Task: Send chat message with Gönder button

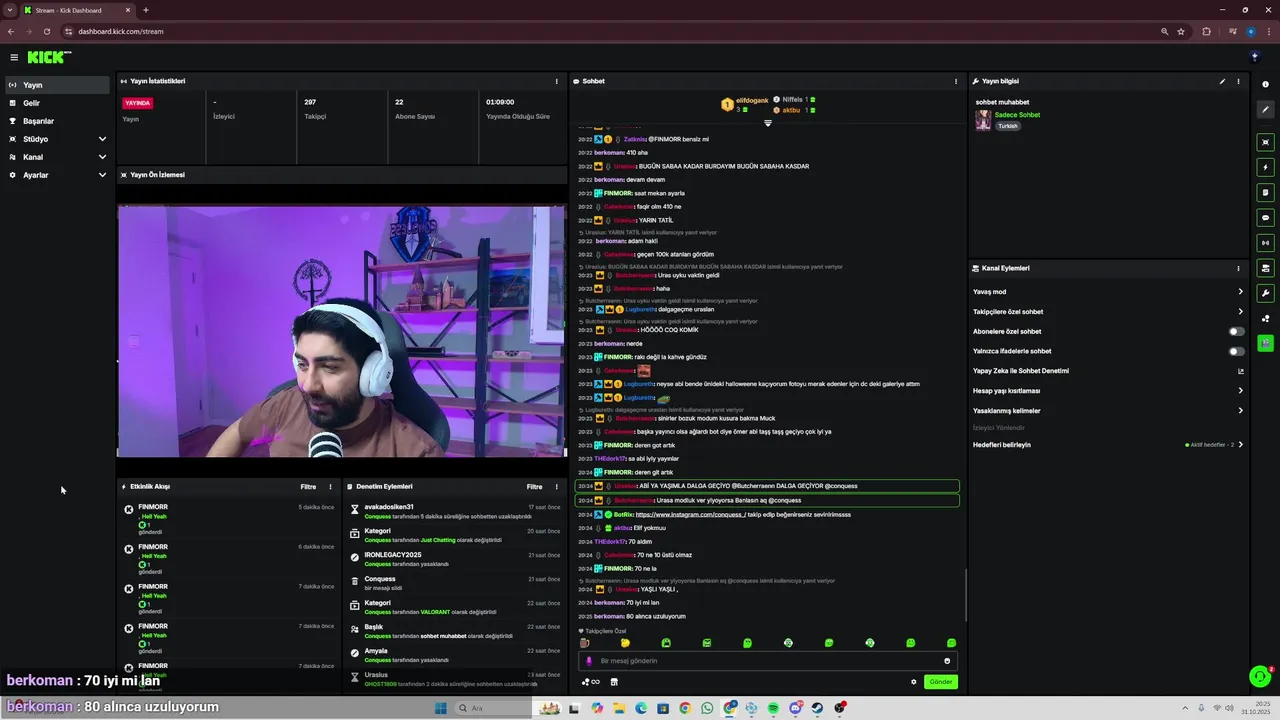Action: pos(941,682)
